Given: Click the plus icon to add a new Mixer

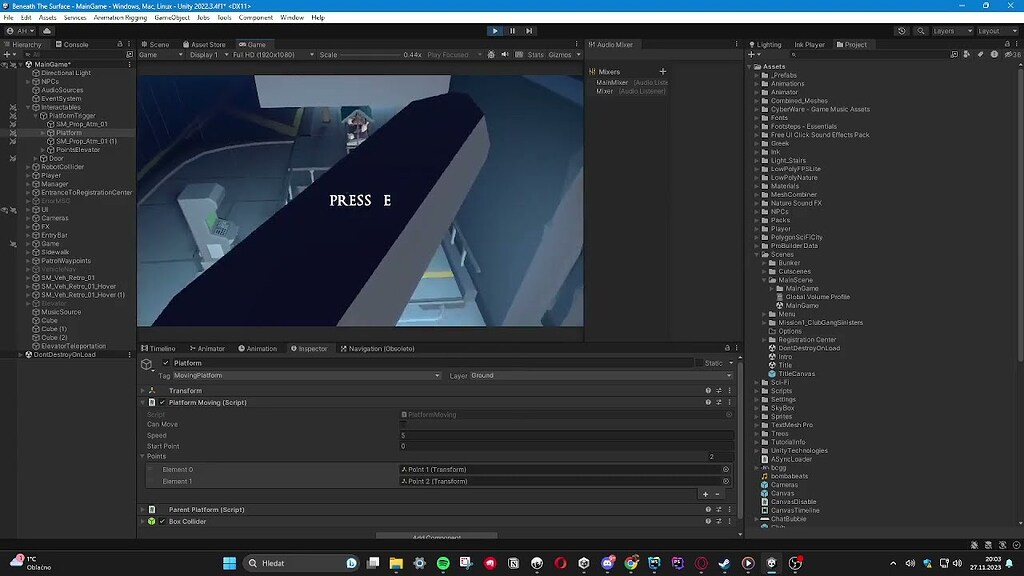Looking at the screenshot, I should [662, 72].
